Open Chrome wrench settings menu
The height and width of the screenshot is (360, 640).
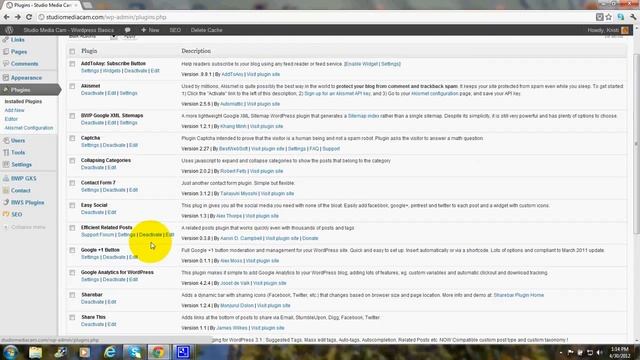633,17
